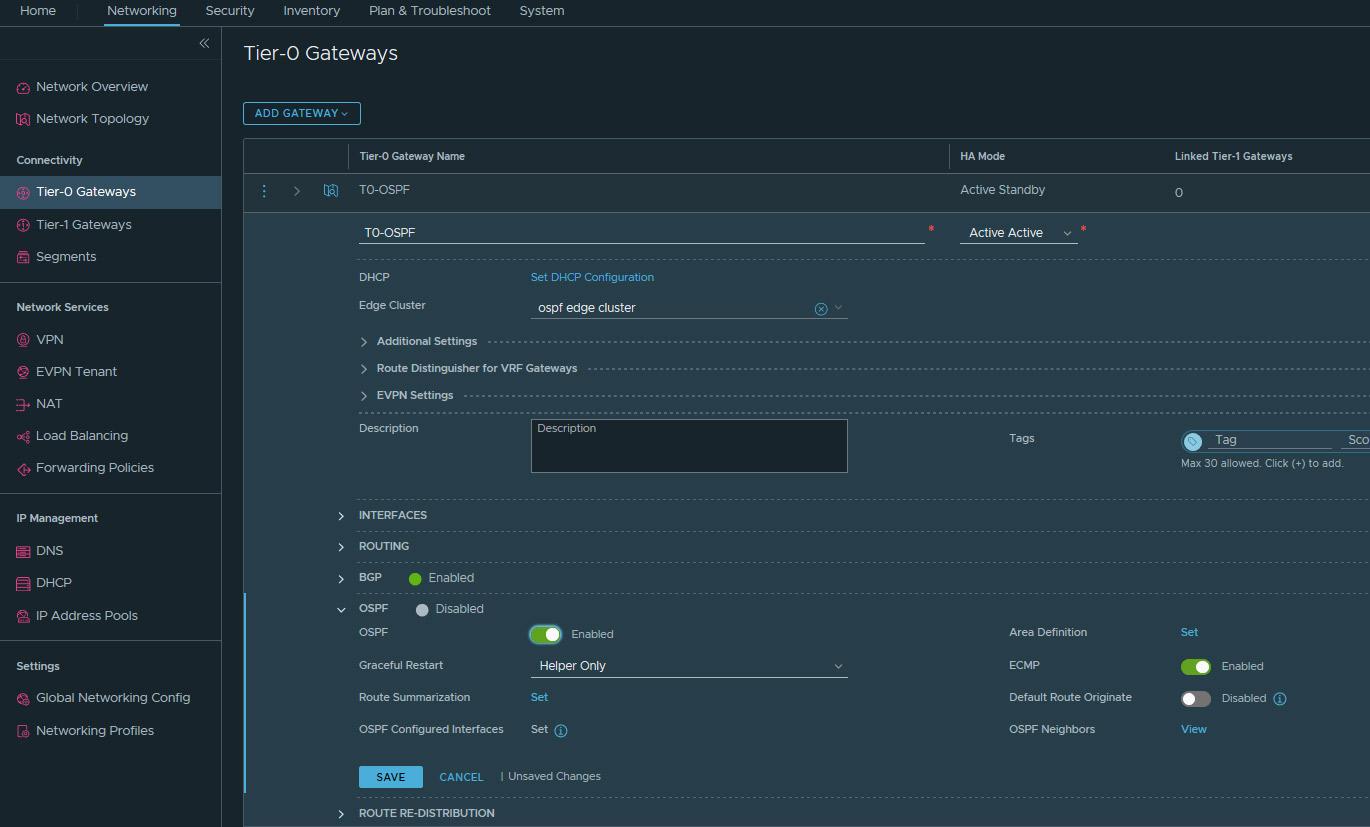Collapse the OSPF section
1370x827 pixels.
[x=341, y=610]
